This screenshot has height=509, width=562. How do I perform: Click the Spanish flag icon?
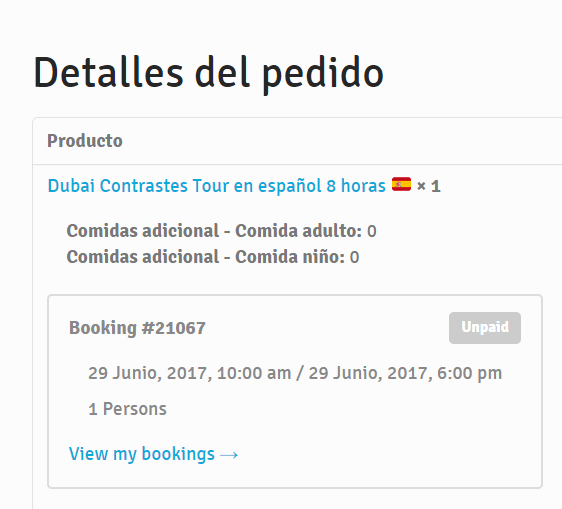(401, 184)
